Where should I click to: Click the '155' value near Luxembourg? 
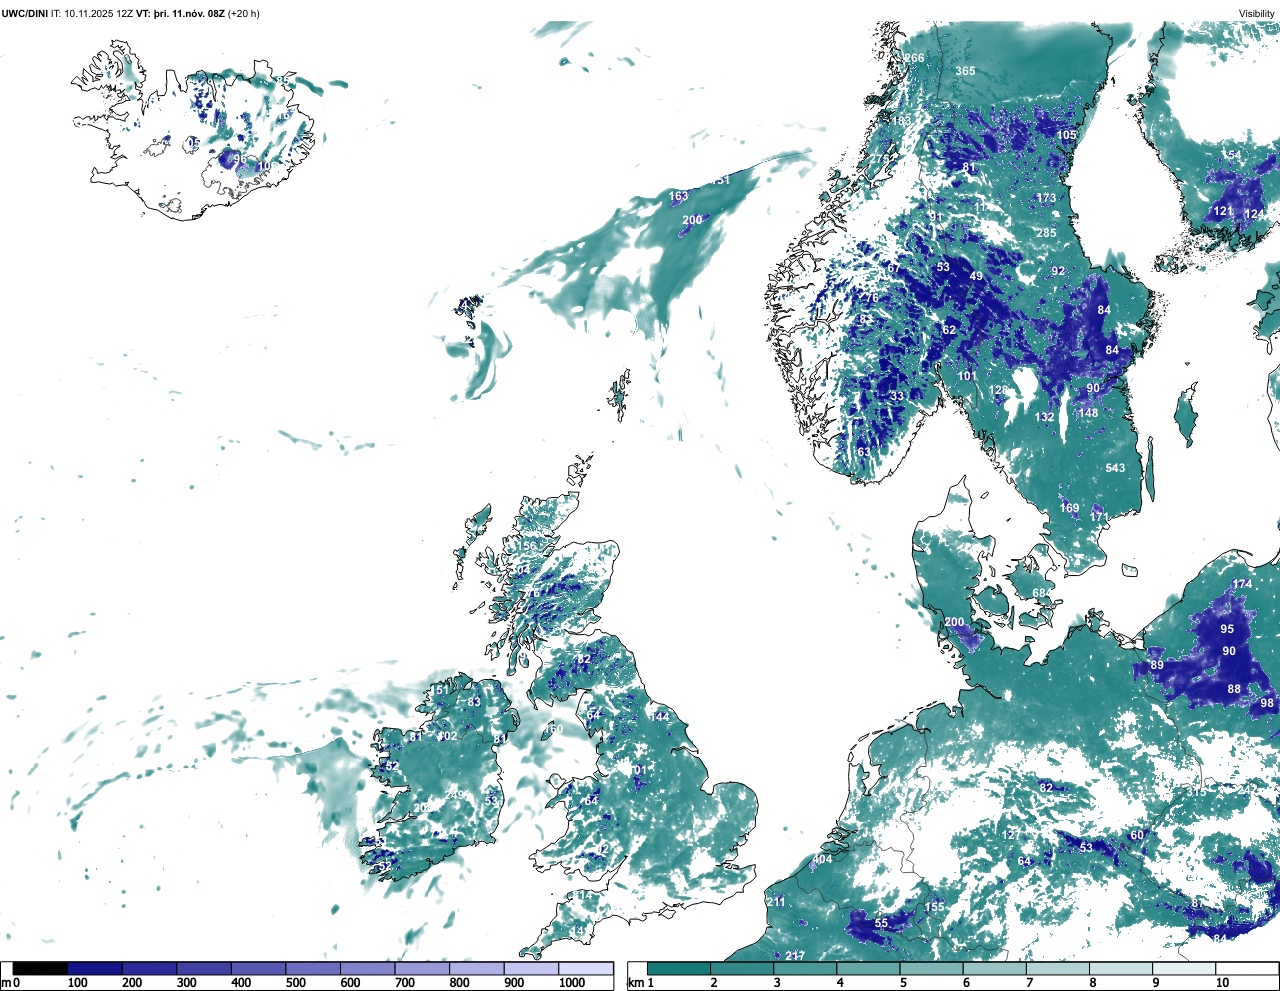[x=934, y=907]
